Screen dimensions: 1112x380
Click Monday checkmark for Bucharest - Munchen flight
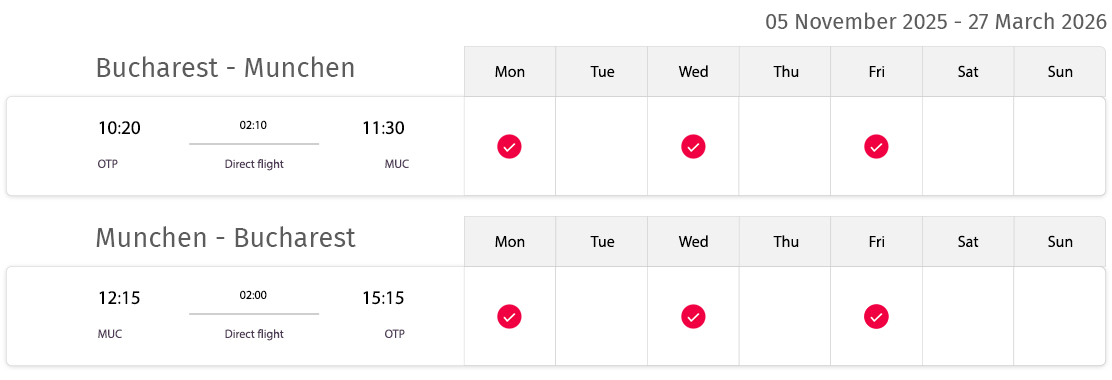pyautogui.click(x=509, y=147)
